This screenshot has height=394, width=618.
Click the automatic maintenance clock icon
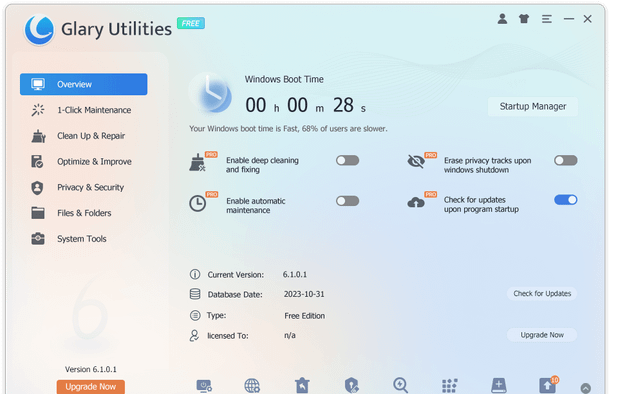[197, 204]
